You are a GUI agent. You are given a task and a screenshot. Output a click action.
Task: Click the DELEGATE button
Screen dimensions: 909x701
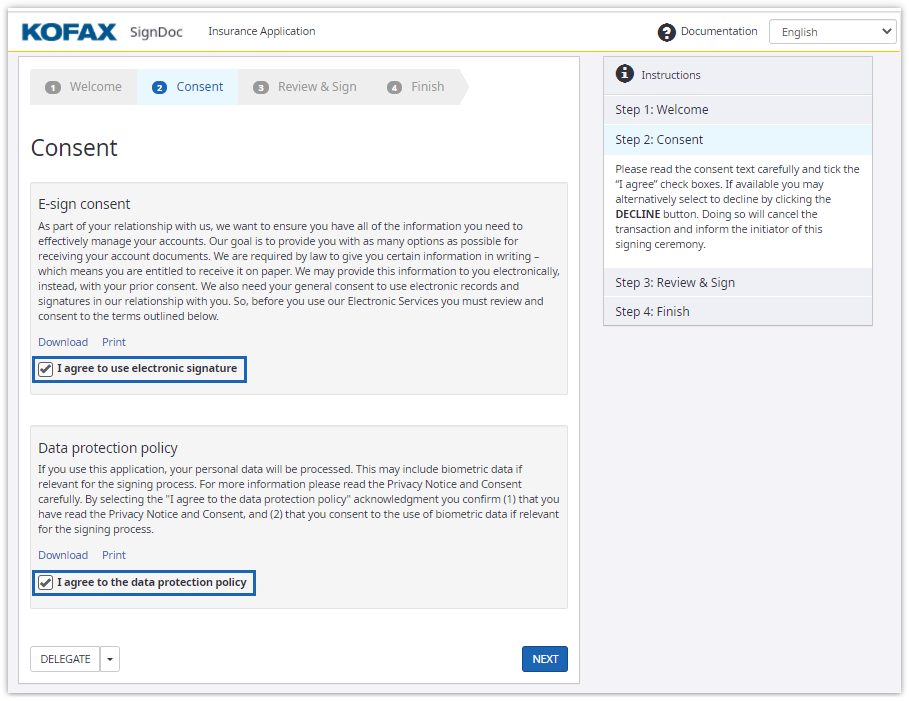[65, 659]
